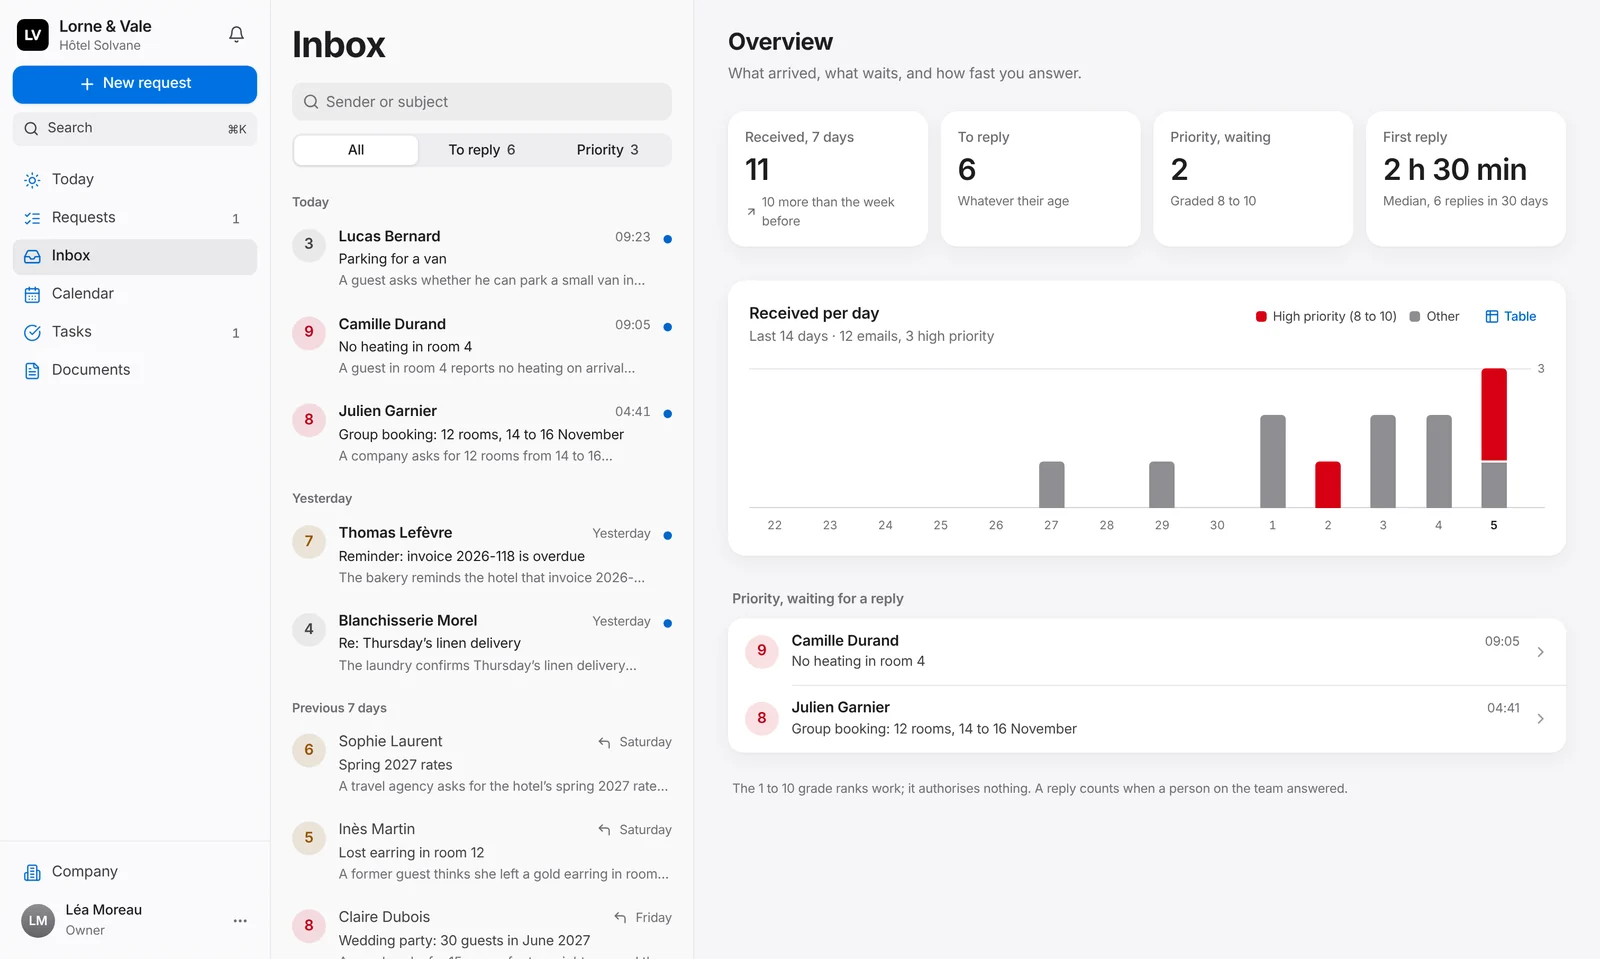This screenshot has width=1600, height=959.
Task: Click grade 3 badge on Lucas Bernard email
Action: (x=309, y=244)
